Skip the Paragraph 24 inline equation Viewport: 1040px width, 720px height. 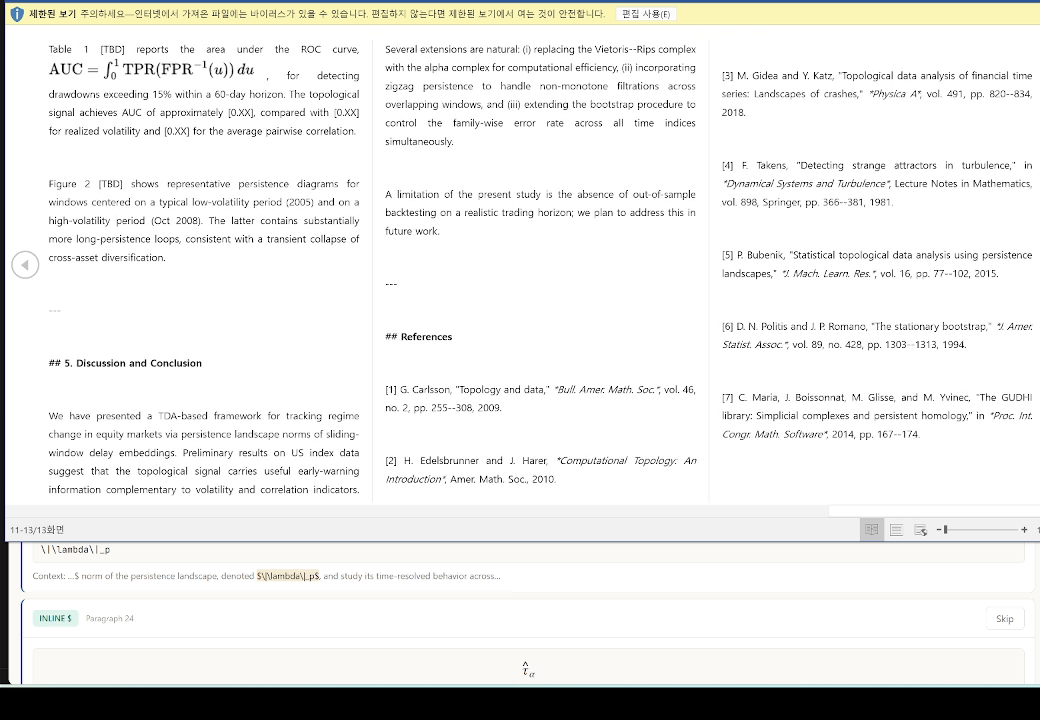1004,619
